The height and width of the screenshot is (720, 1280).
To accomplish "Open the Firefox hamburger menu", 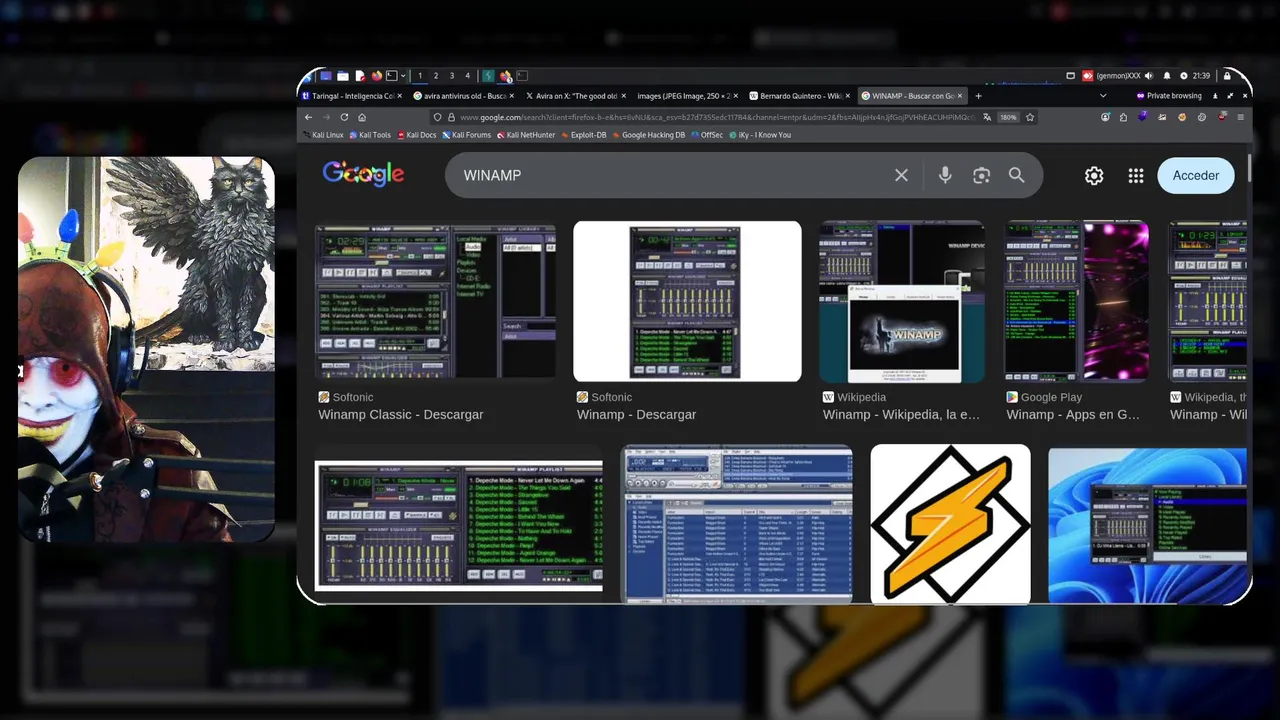I will click(1240, 117).
